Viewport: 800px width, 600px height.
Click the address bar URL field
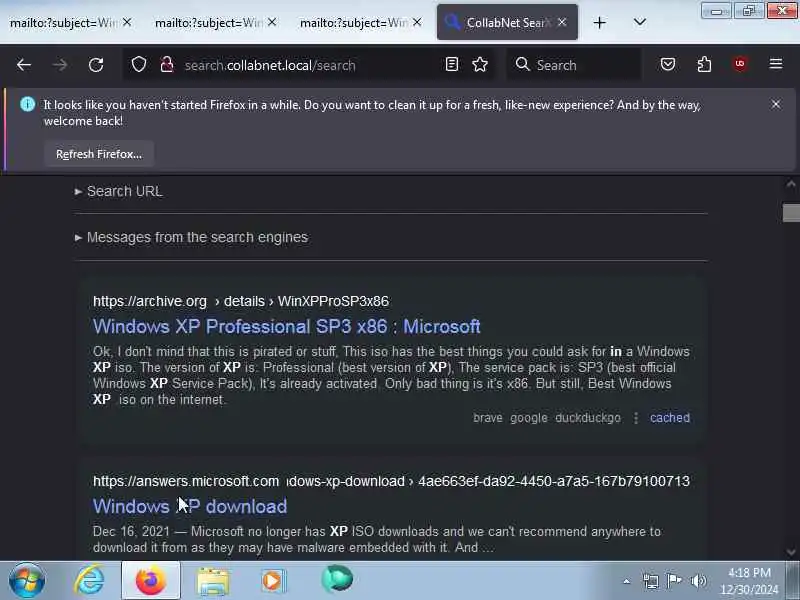pyautogui.click(x=309, y=65)
